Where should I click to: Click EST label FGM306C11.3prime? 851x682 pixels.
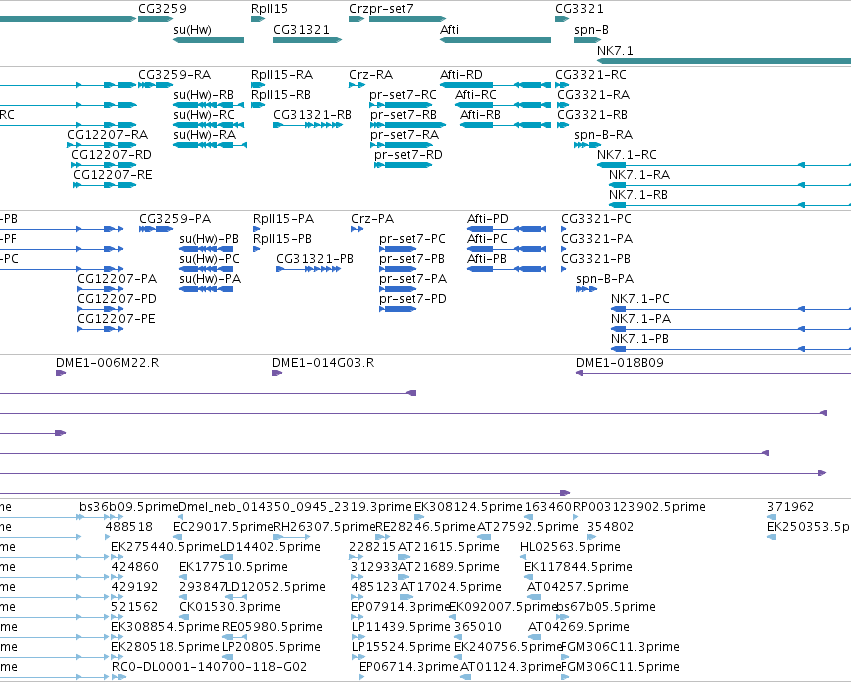(x=620, y=647)
